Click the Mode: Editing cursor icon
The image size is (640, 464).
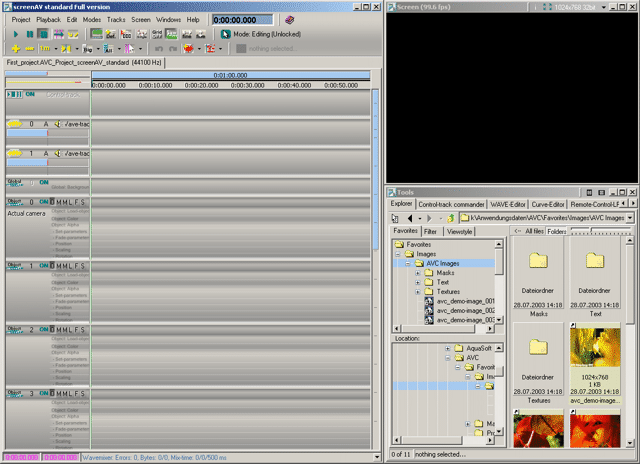click(x=226, y=34)
